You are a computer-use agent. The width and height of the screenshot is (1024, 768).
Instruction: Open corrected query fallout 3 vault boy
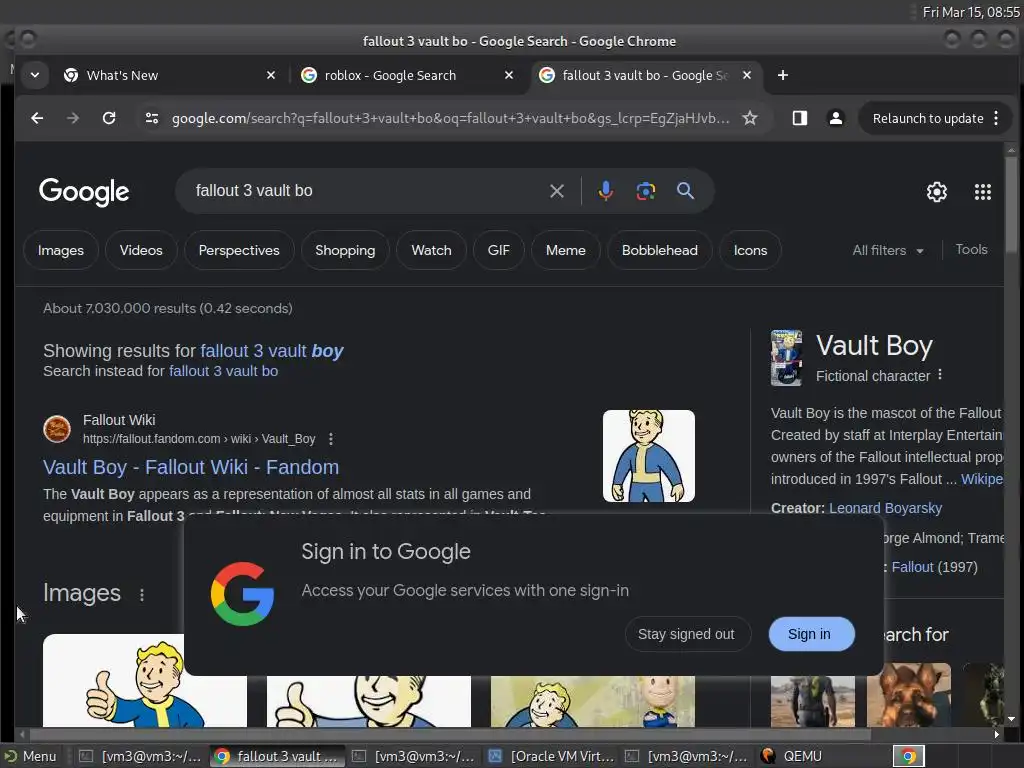(x=272, y=351)
